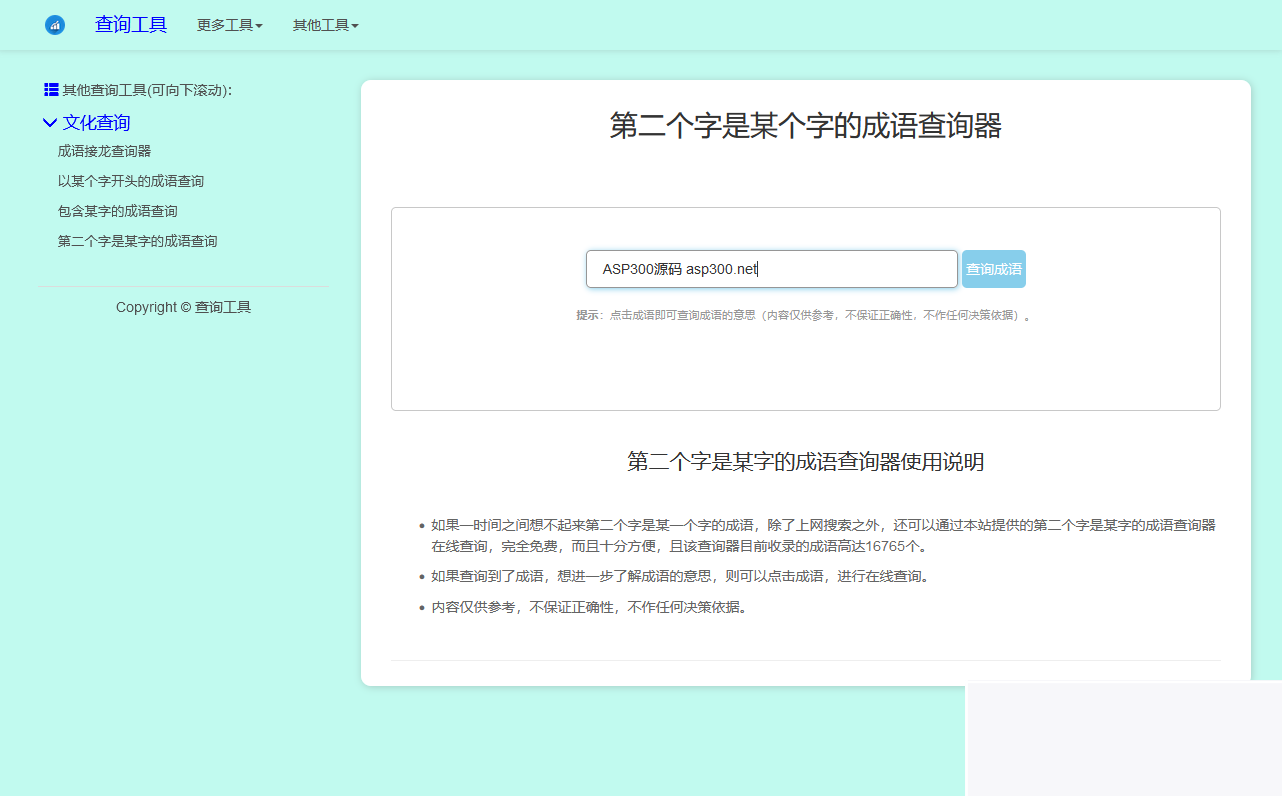Click the list icon beside 其他查询工具
The width and height of the screenshot is (1282, 796).
(50, 89)
